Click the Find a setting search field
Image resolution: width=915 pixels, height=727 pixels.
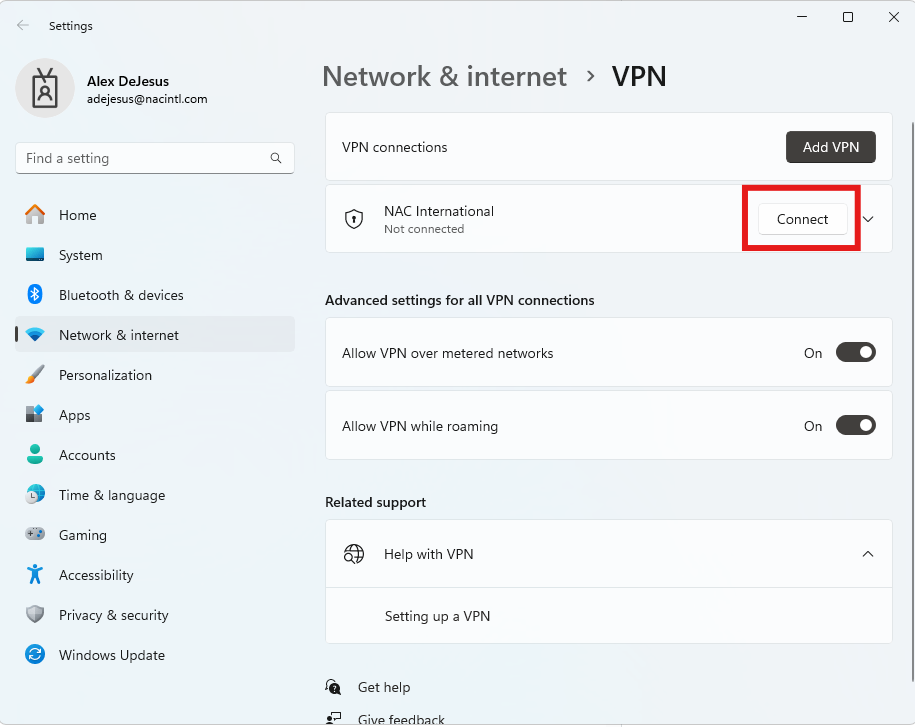coord(150,158)
